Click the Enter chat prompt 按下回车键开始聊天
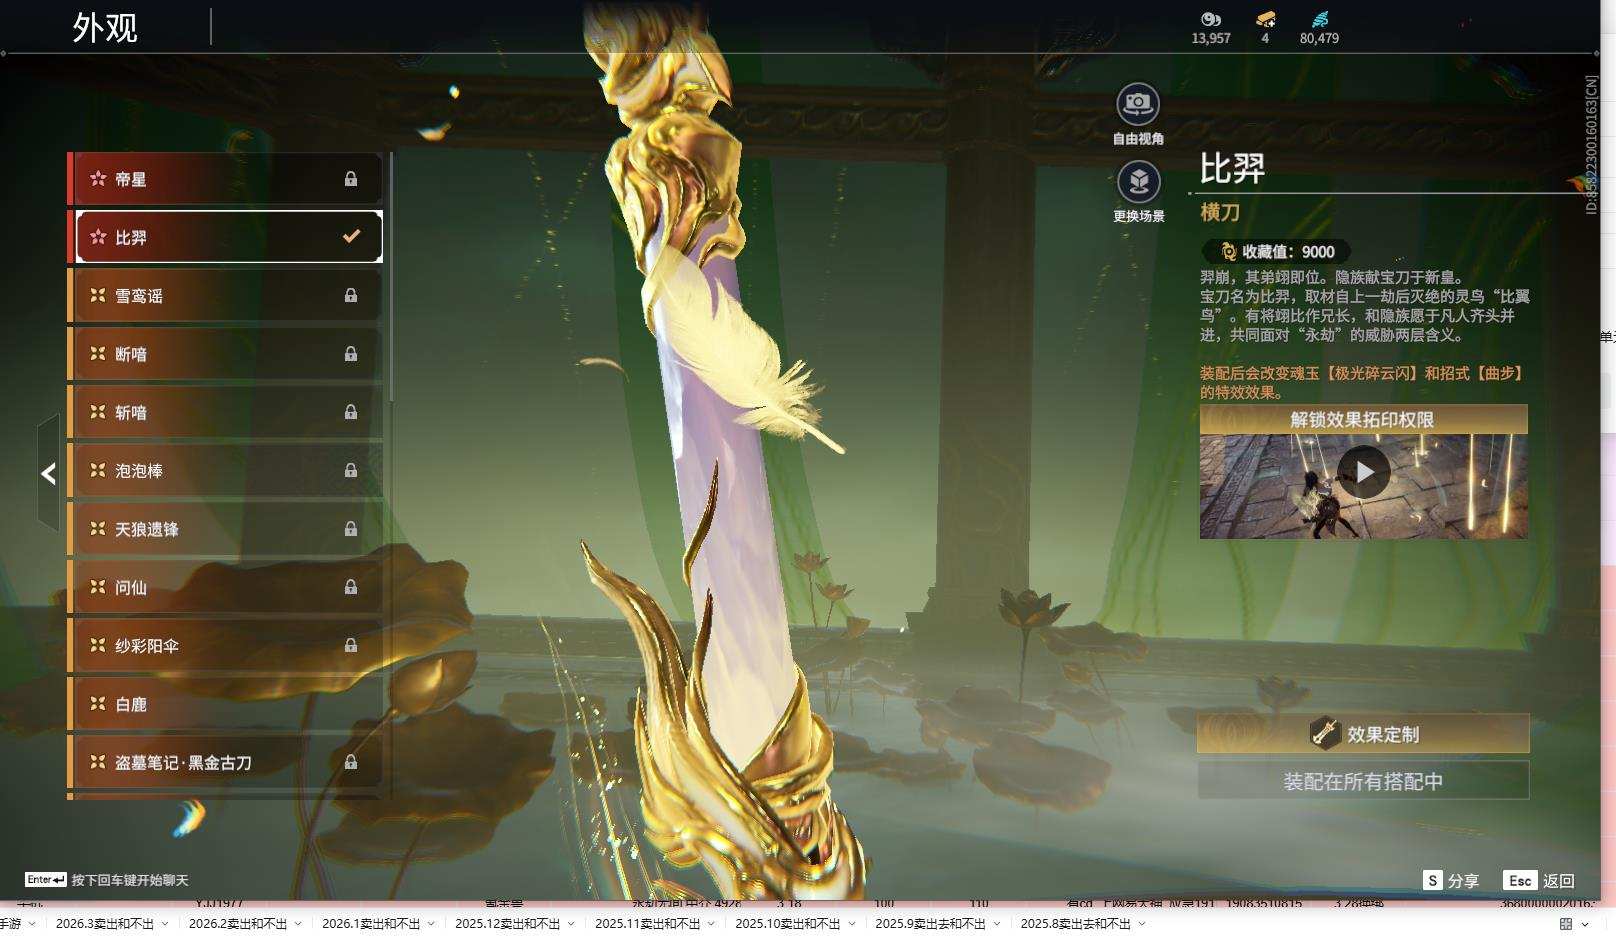The height and width of the screenshot is (939, 1616). (x=107, y=880)
